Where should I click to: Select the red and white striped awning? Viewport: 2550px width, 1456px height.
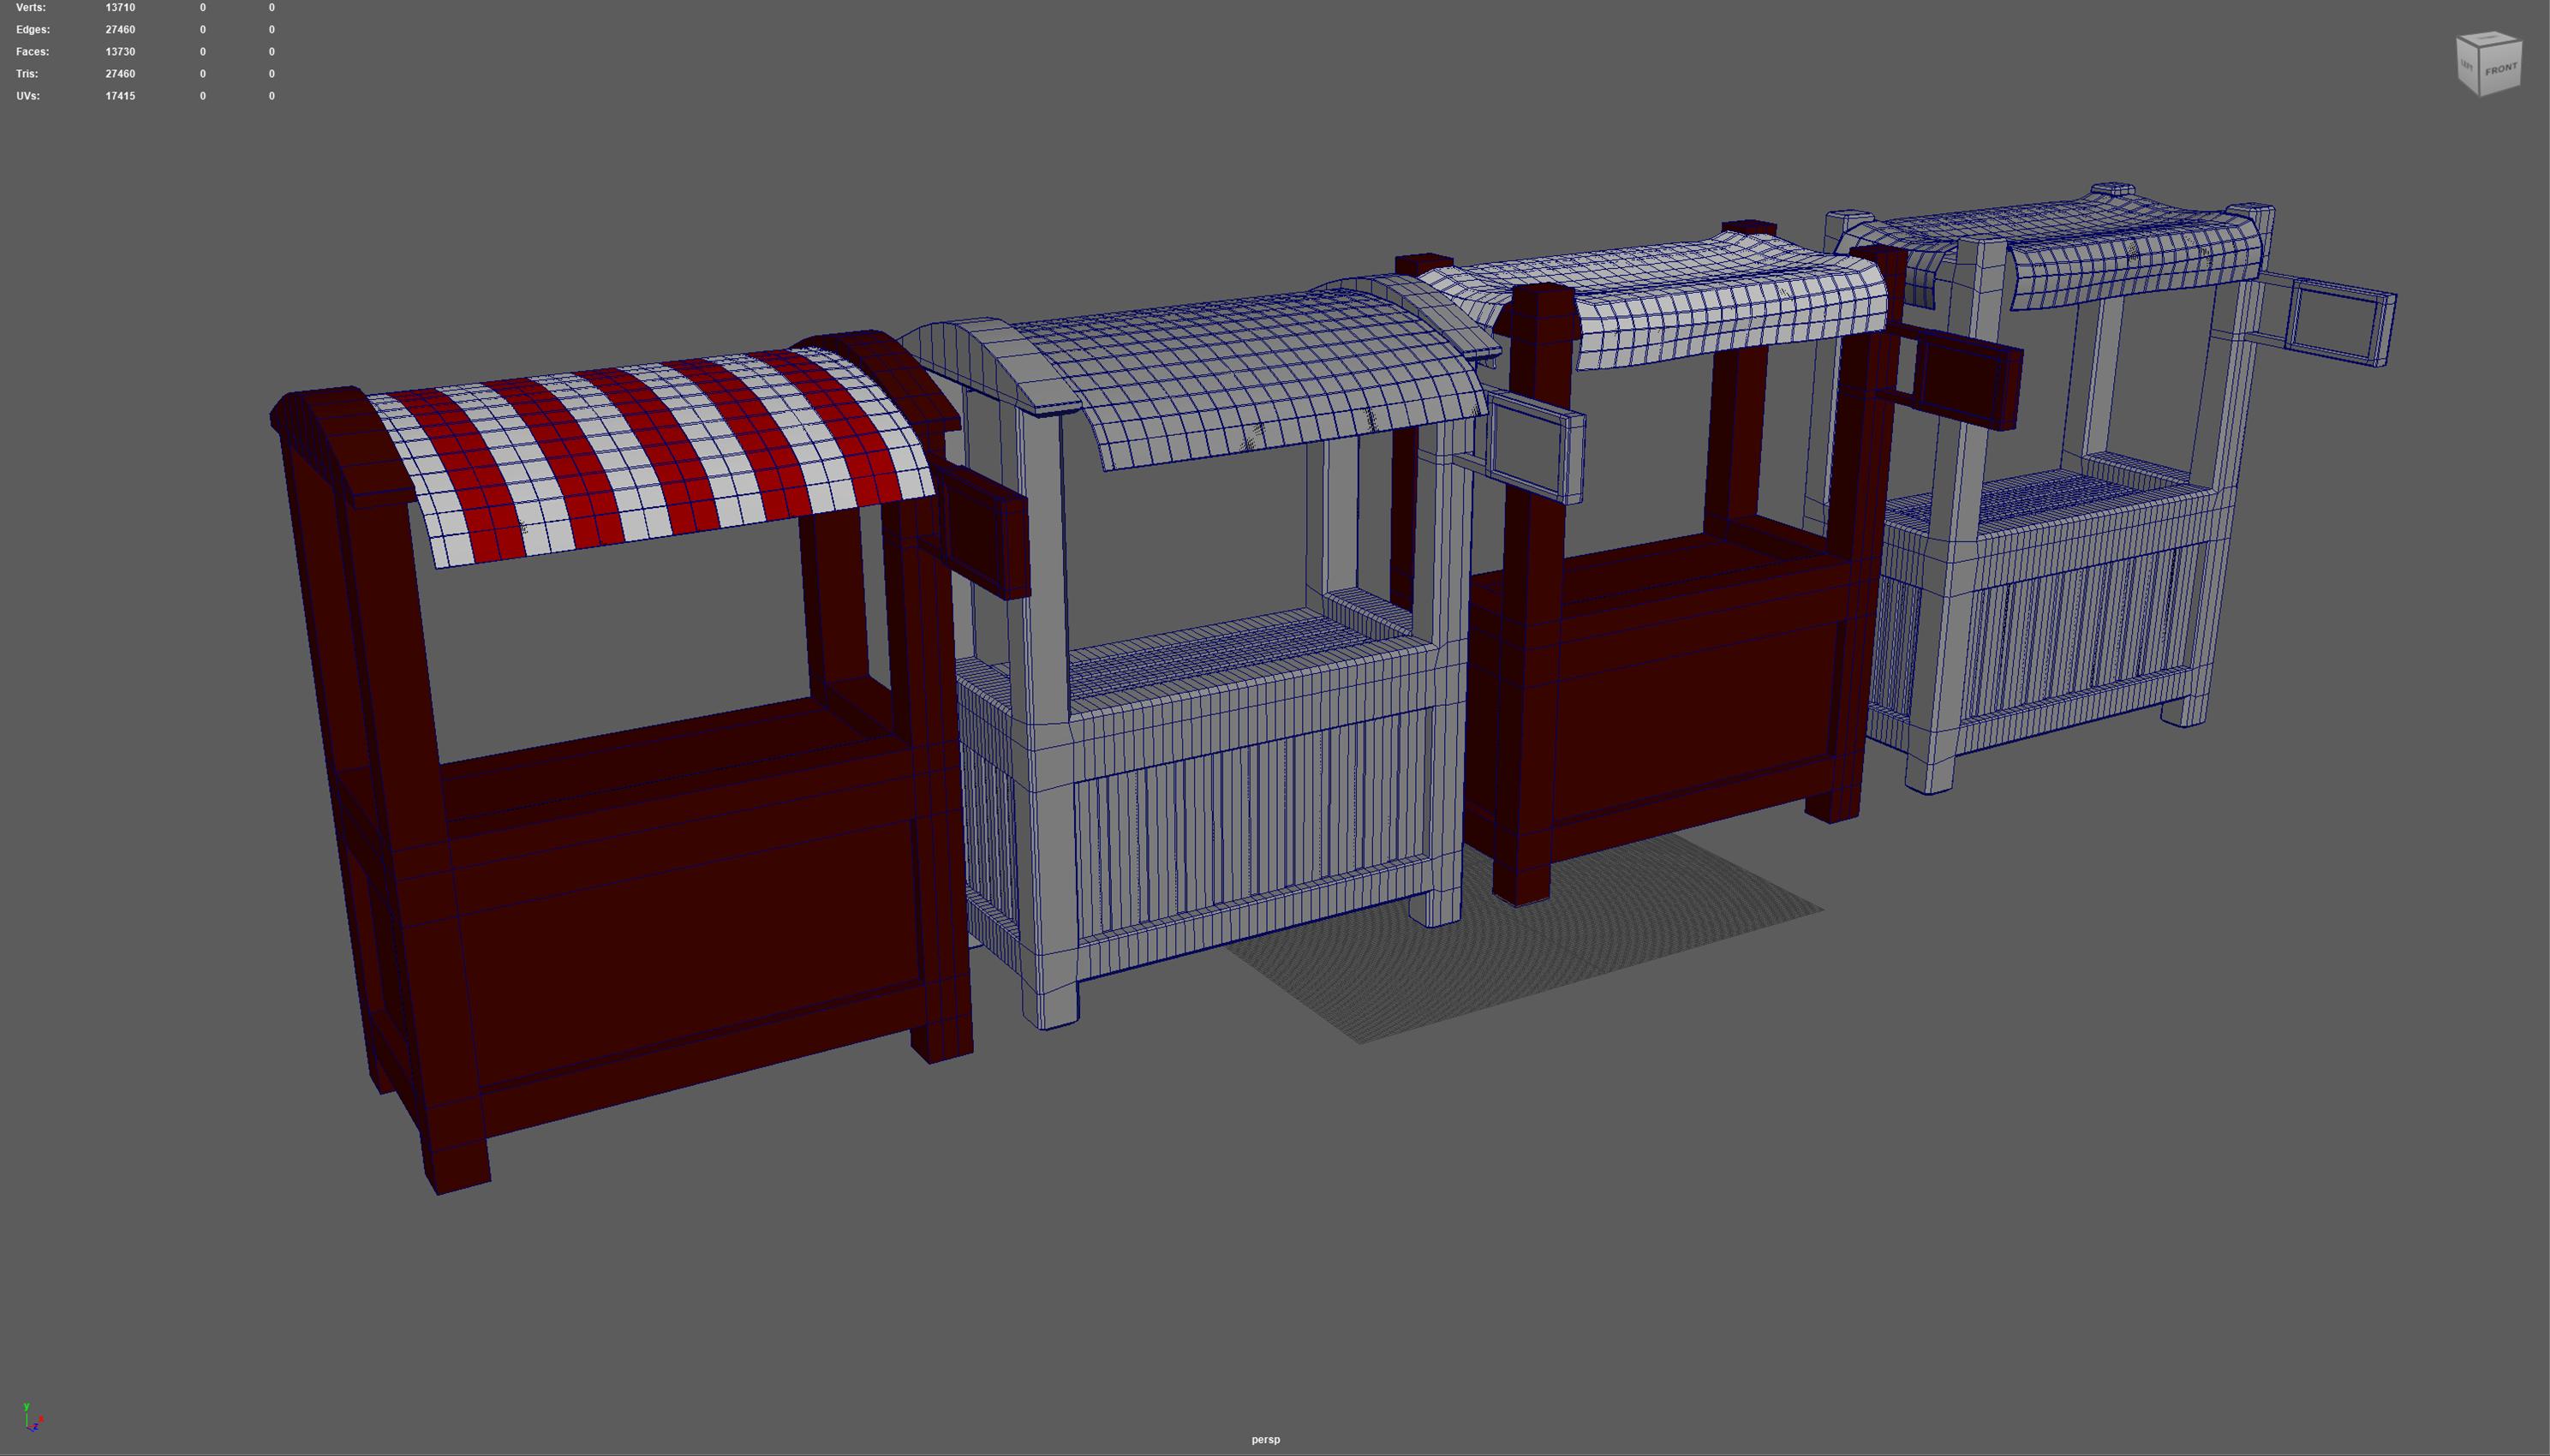(650, 455)
